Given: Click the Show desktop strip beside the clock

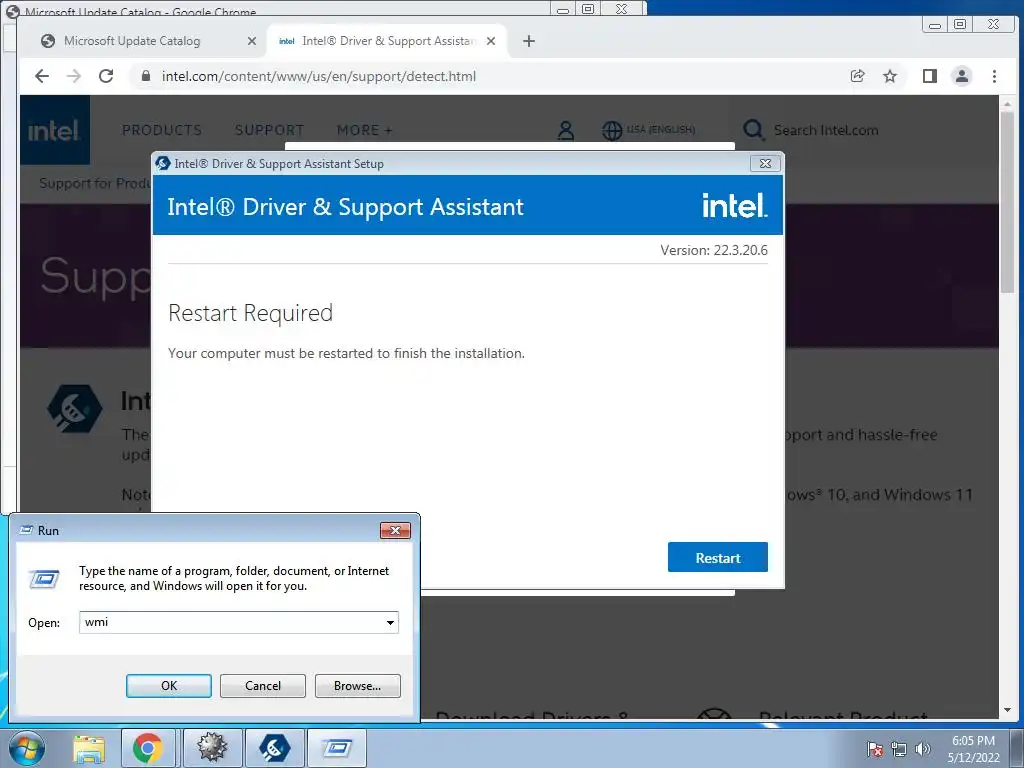Looking at the screenshot, I should (x=1016, y=748).
